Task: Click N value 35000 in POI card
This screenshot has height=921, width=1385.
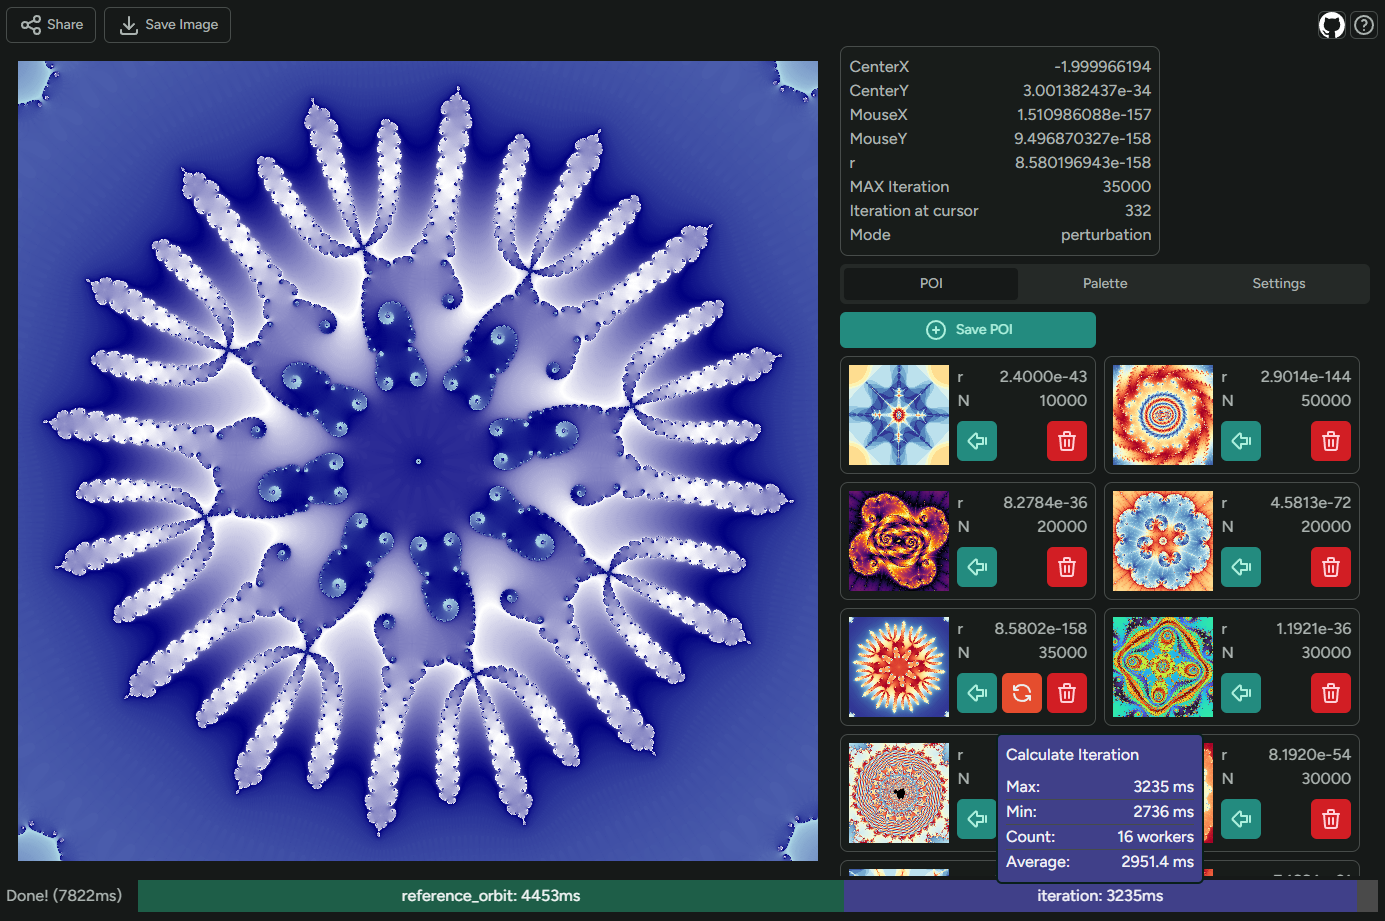Action: (x=1062, y=653)
